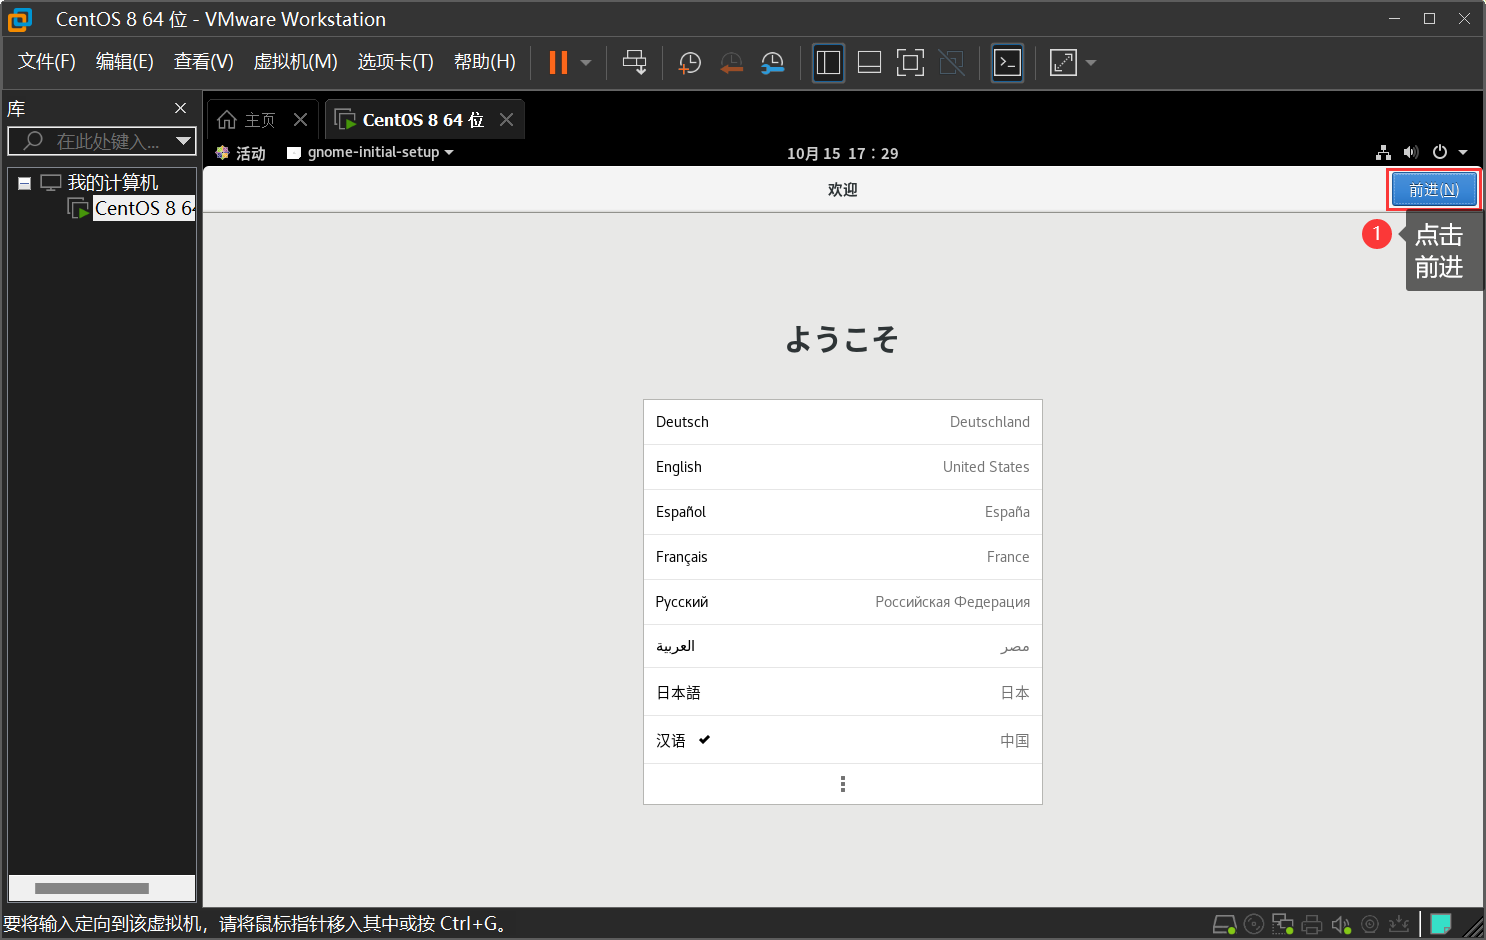The image size is (1486, 940).
Task: Open the snapshot manager with the wrench clock
Action: pos(773,63)
